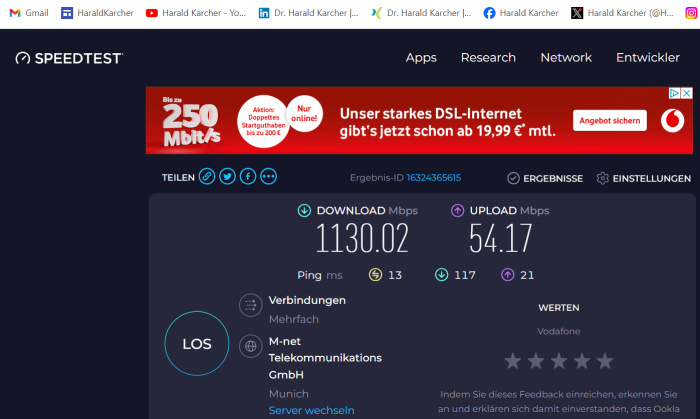Open the Gmail bookmark
Screen dimensions: 700x419
[x=29, y=13]
